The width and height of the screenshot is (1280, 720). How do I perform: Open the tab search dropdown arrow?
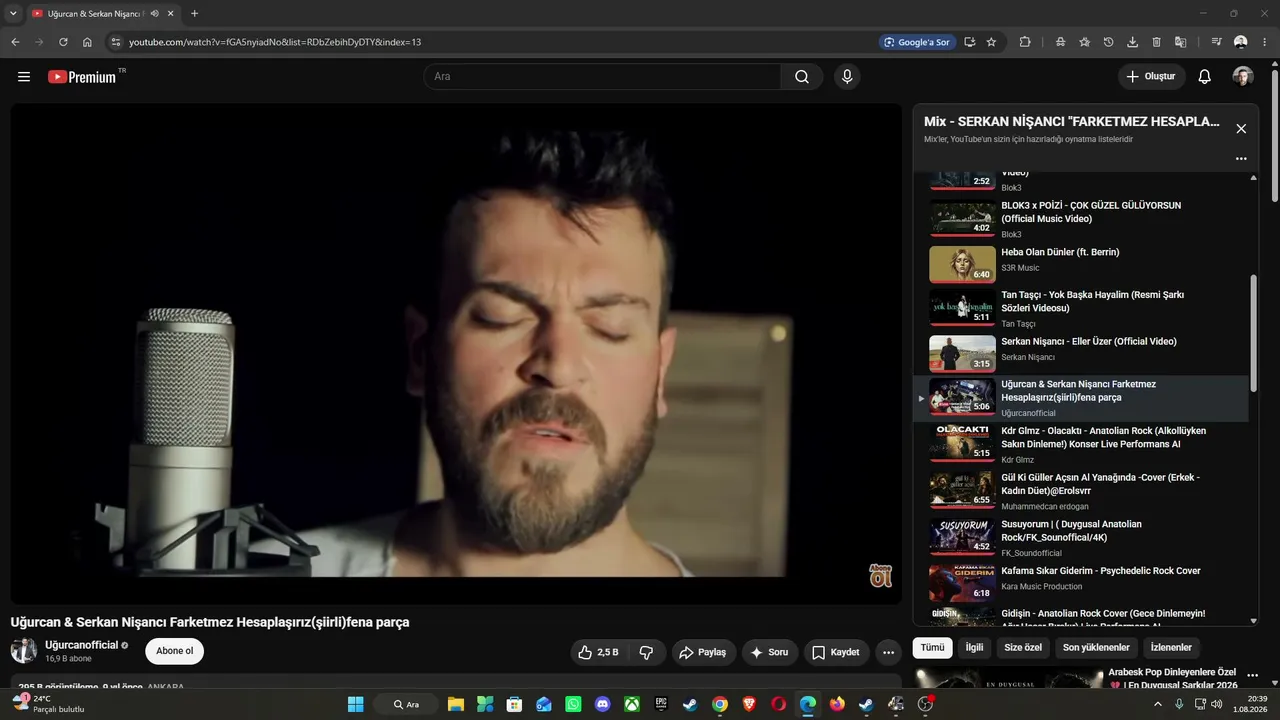13,14
